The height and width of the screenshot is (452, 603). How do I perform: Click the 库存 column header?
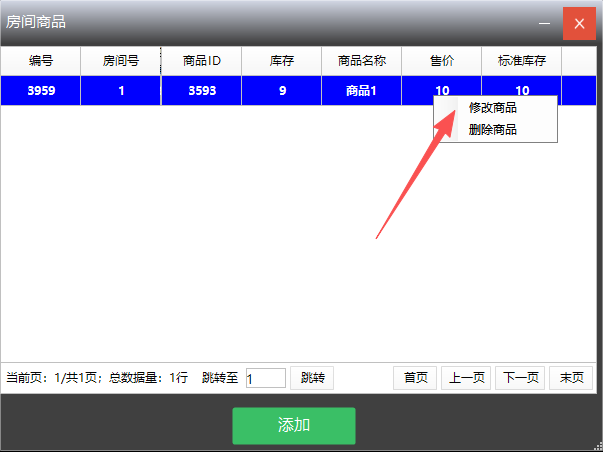pyautogui.click(x=282, y=61)
